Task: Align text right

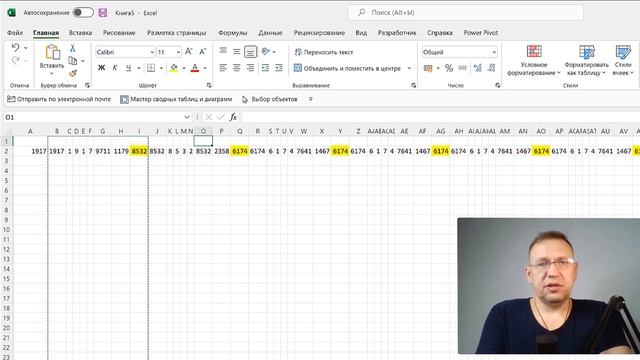Action: pos(251,68)
